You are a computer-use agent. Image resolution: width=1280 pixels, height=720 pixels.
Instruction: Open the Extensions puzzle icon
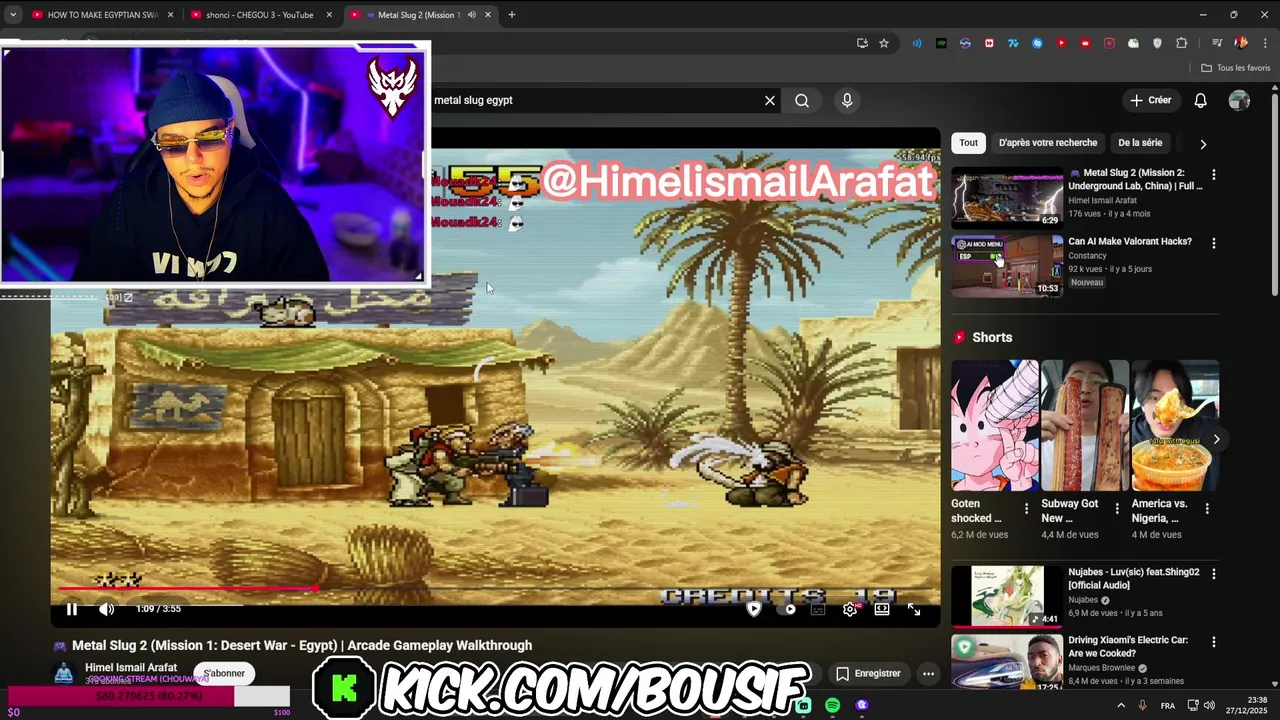pos(1182,43)
